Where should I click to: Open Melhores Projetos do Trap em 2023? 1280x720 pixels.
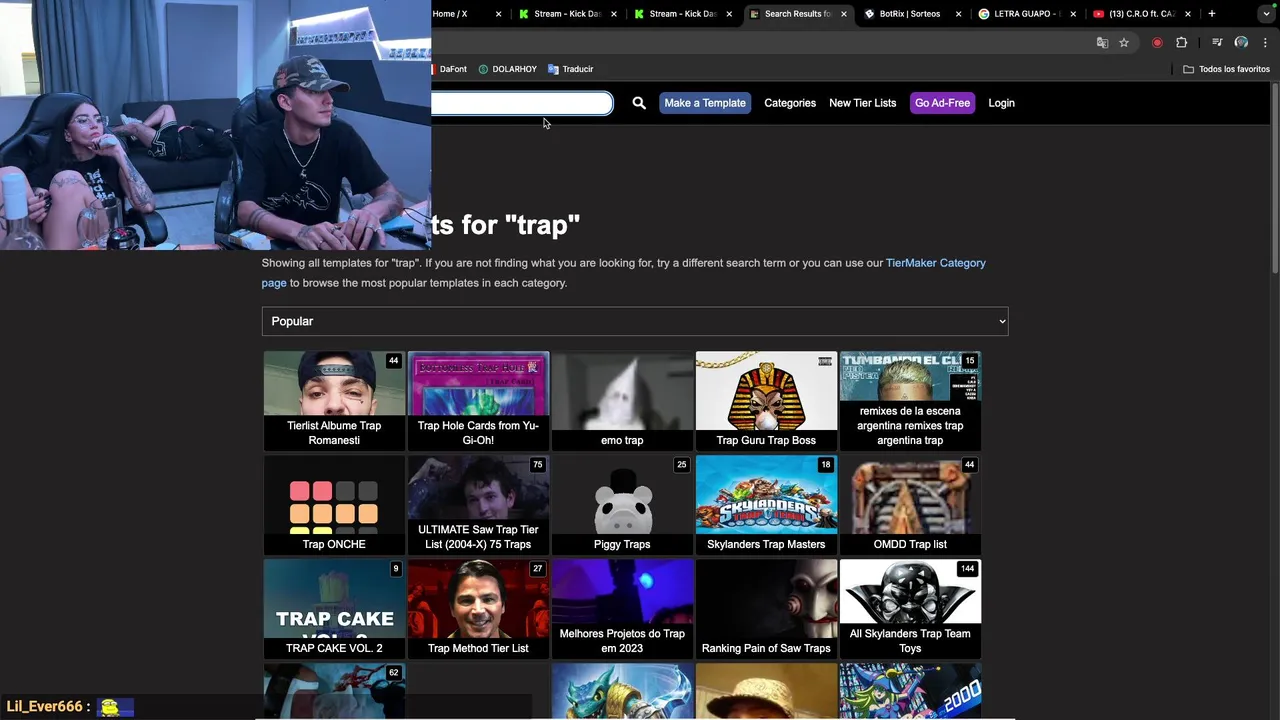[622, 609]
